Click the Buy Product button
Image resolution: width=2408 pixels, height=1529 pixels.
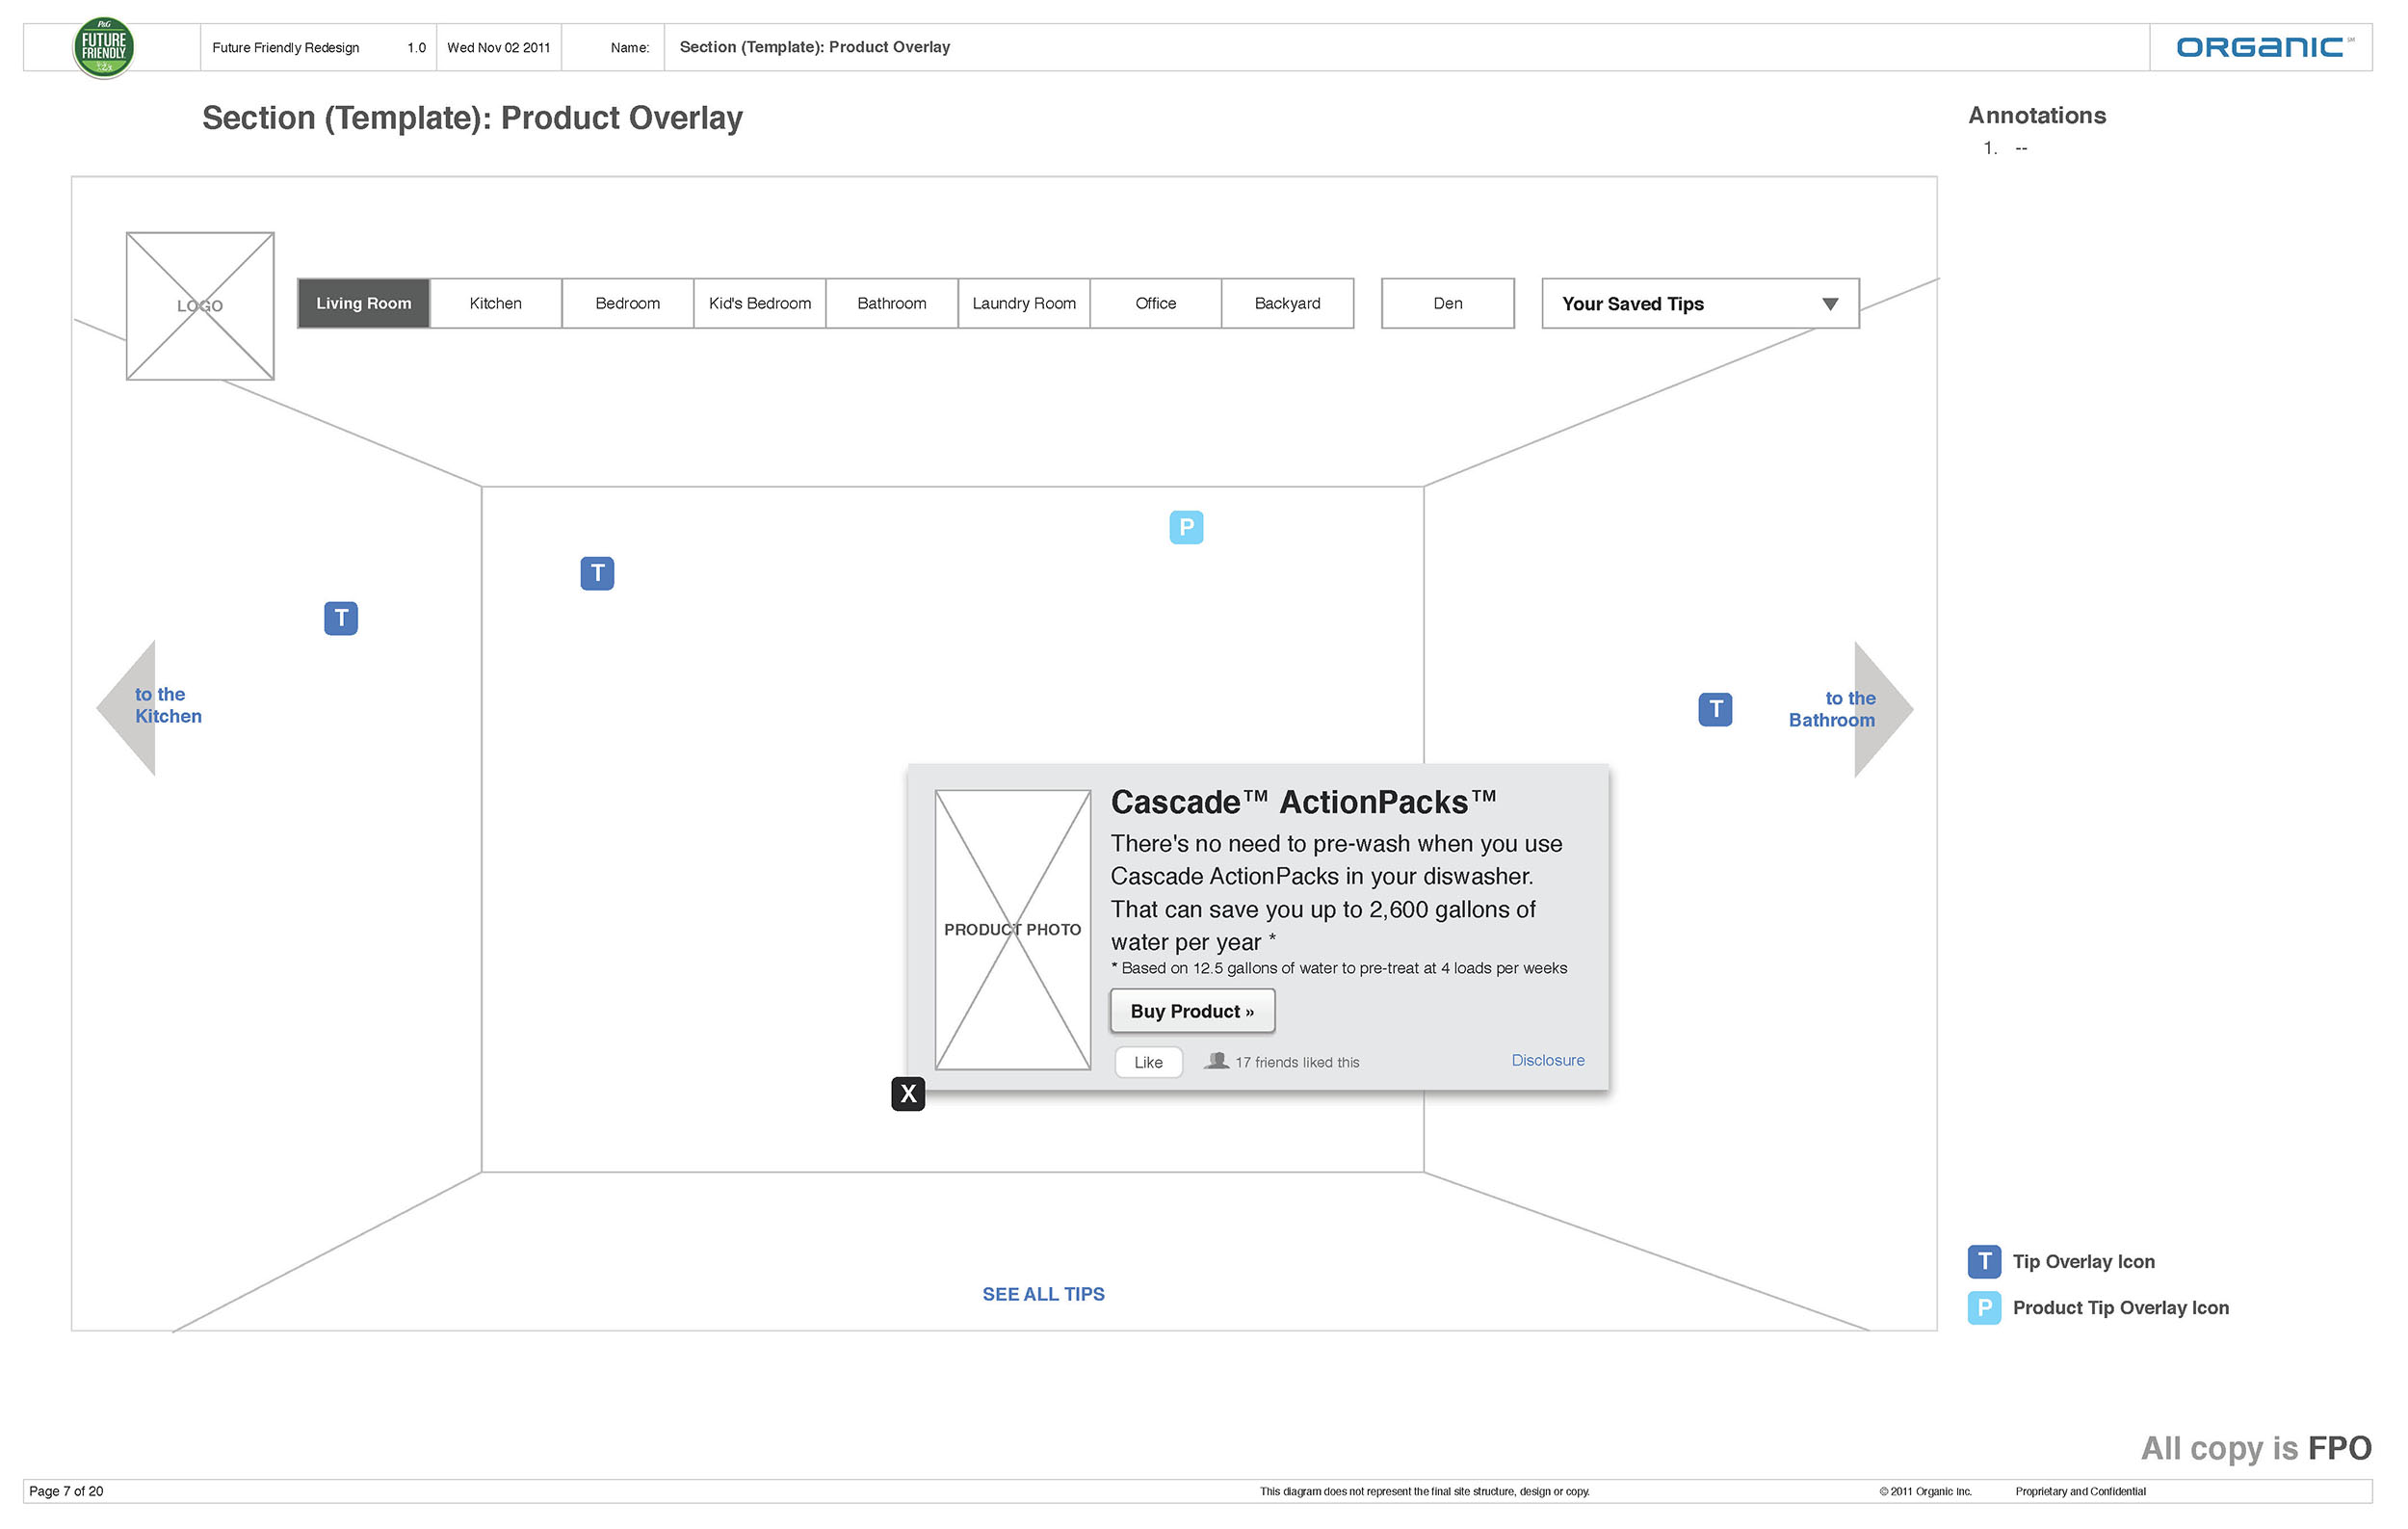(1193, 1011)
